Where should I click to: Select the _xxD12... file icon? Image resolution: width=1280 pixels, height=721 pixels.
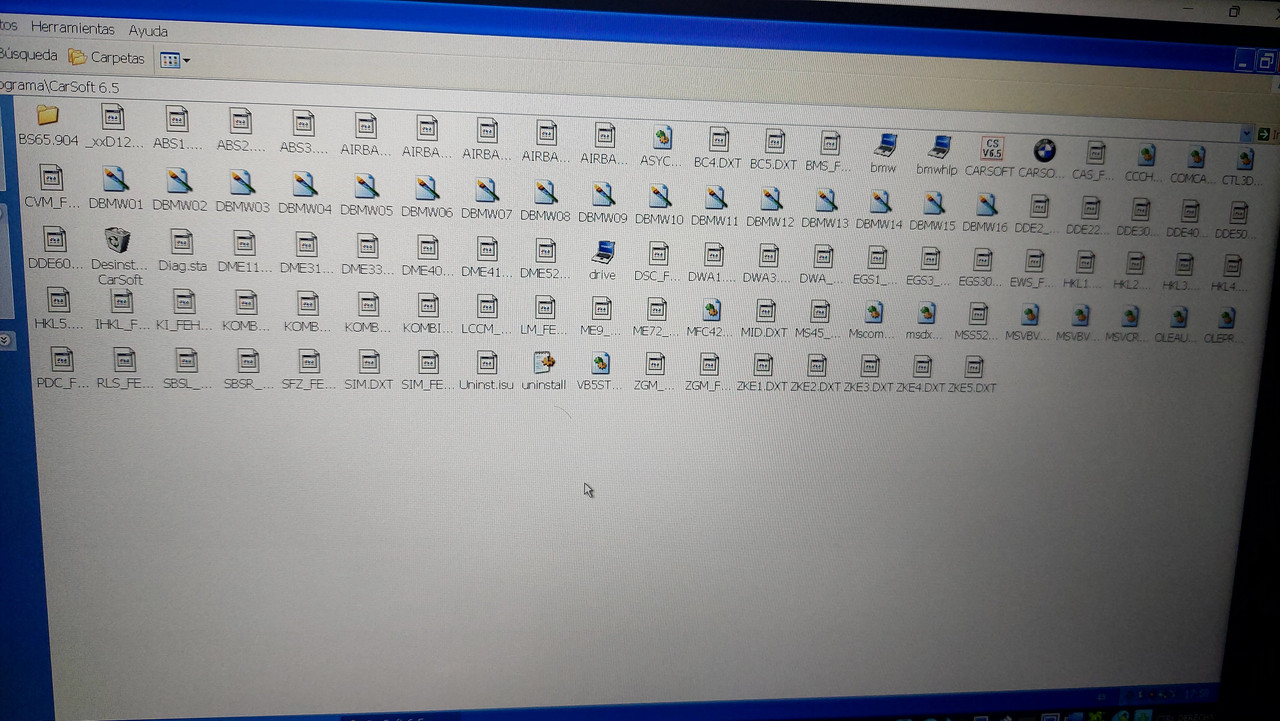pyautogui.click(x=112, y=118)
